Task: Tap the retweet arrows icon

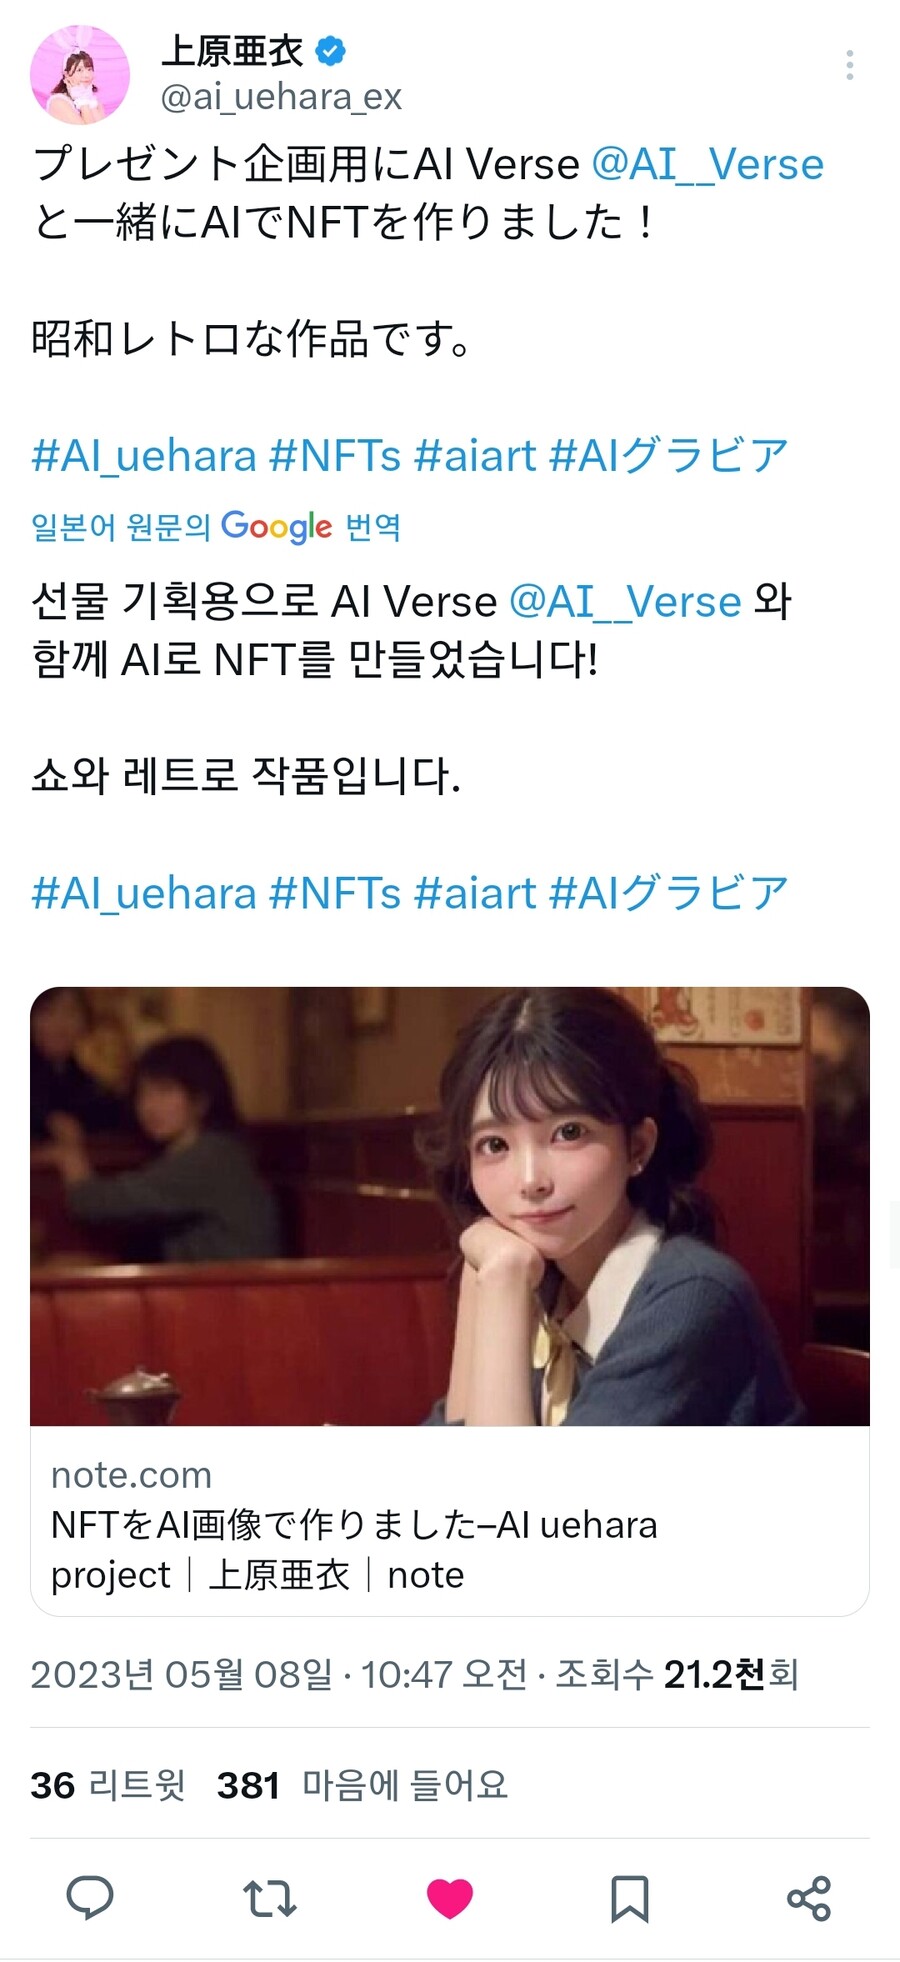Action: click(270, 1897)
